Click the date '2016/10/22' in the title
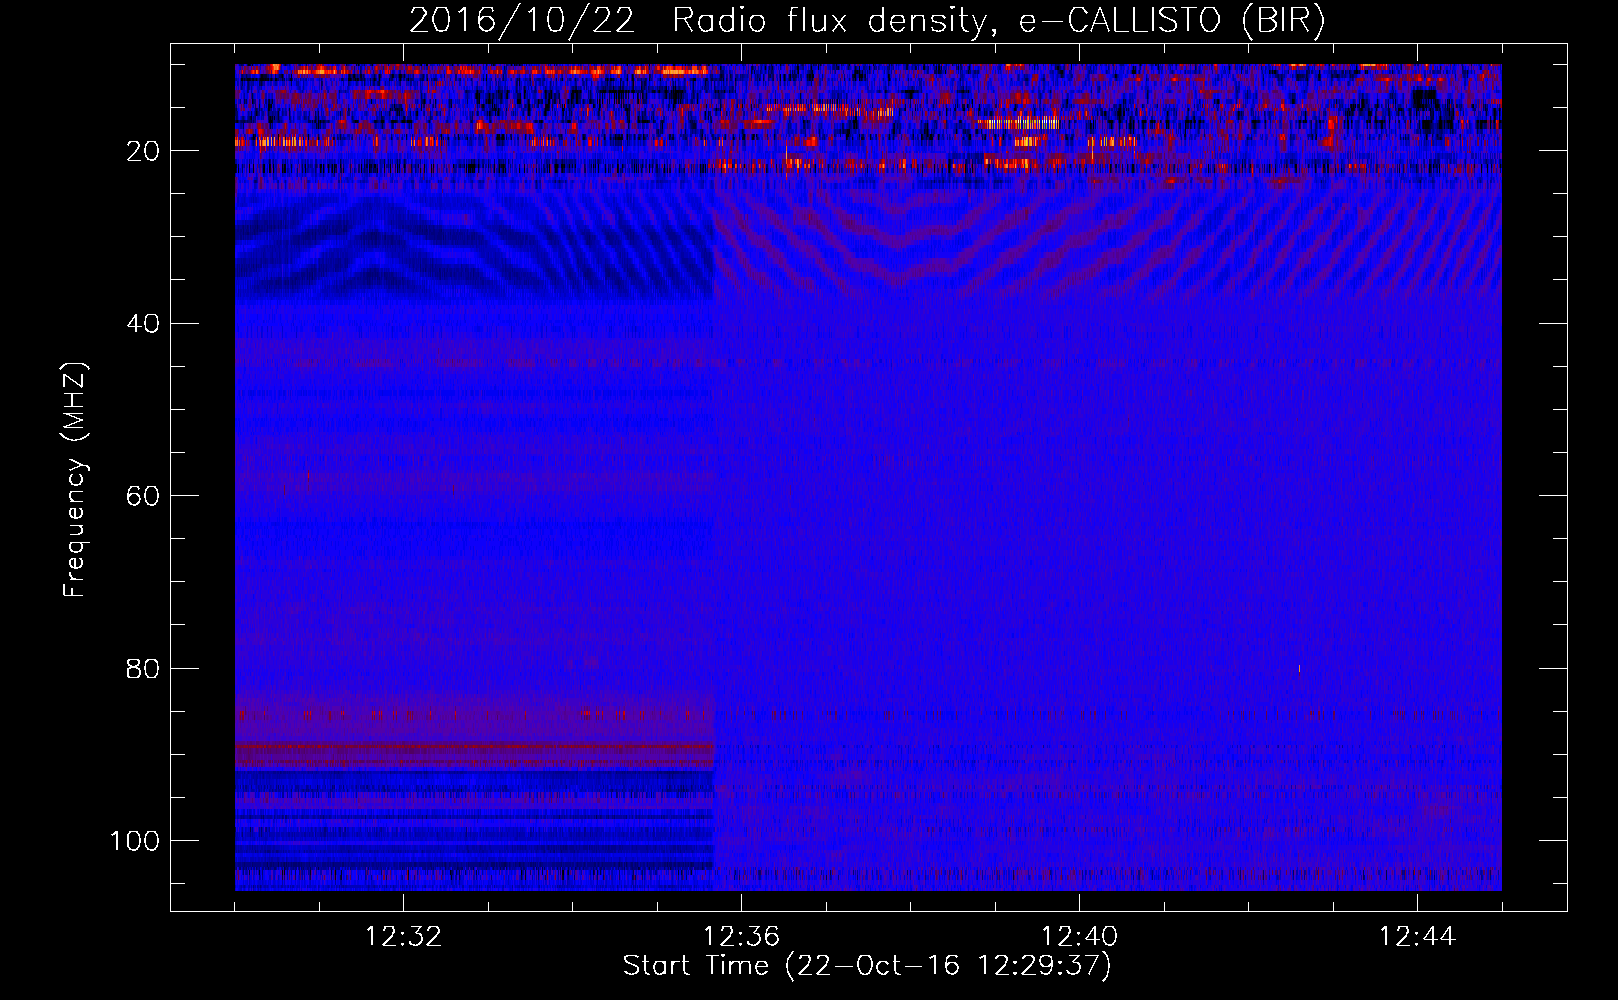1618x1000 pixels. (x=522, y=21)
